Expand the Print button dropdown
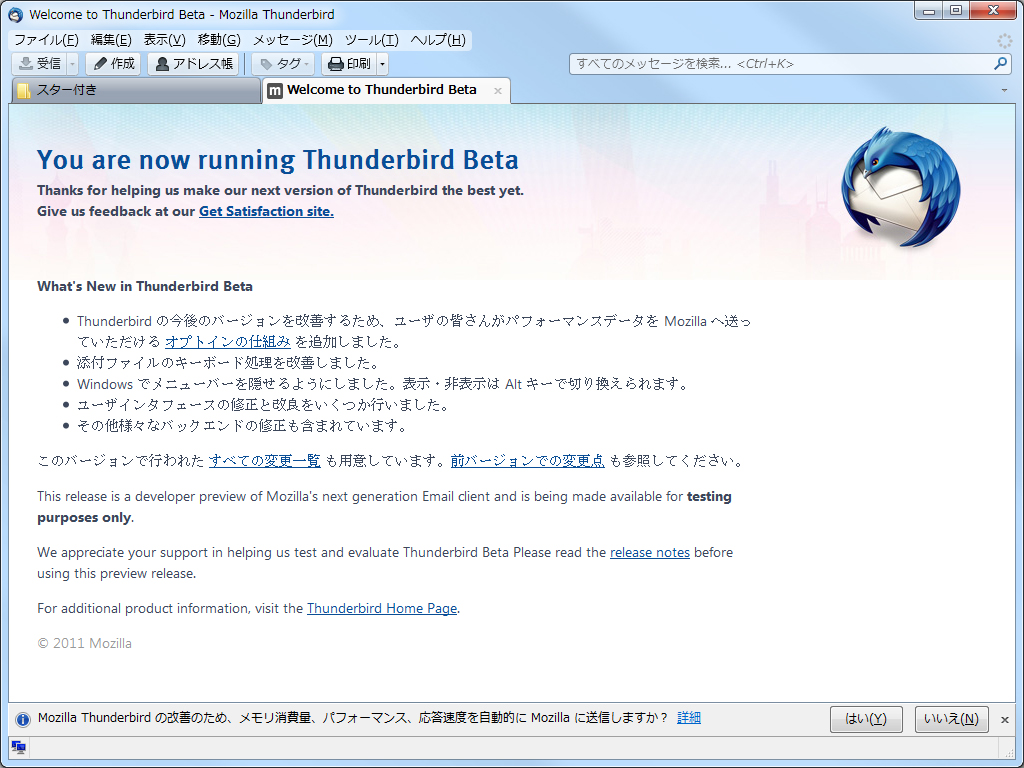The height and width of the screenshot is (768, 1024). click(381, 63)
